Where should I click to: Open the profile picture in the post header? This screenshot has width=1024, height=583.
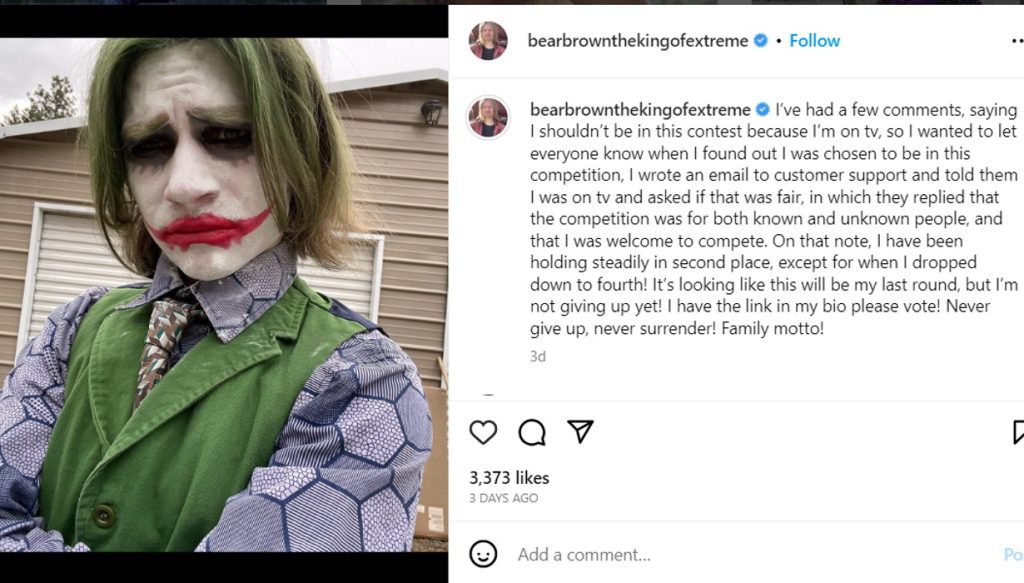click(x=488, y=41)
